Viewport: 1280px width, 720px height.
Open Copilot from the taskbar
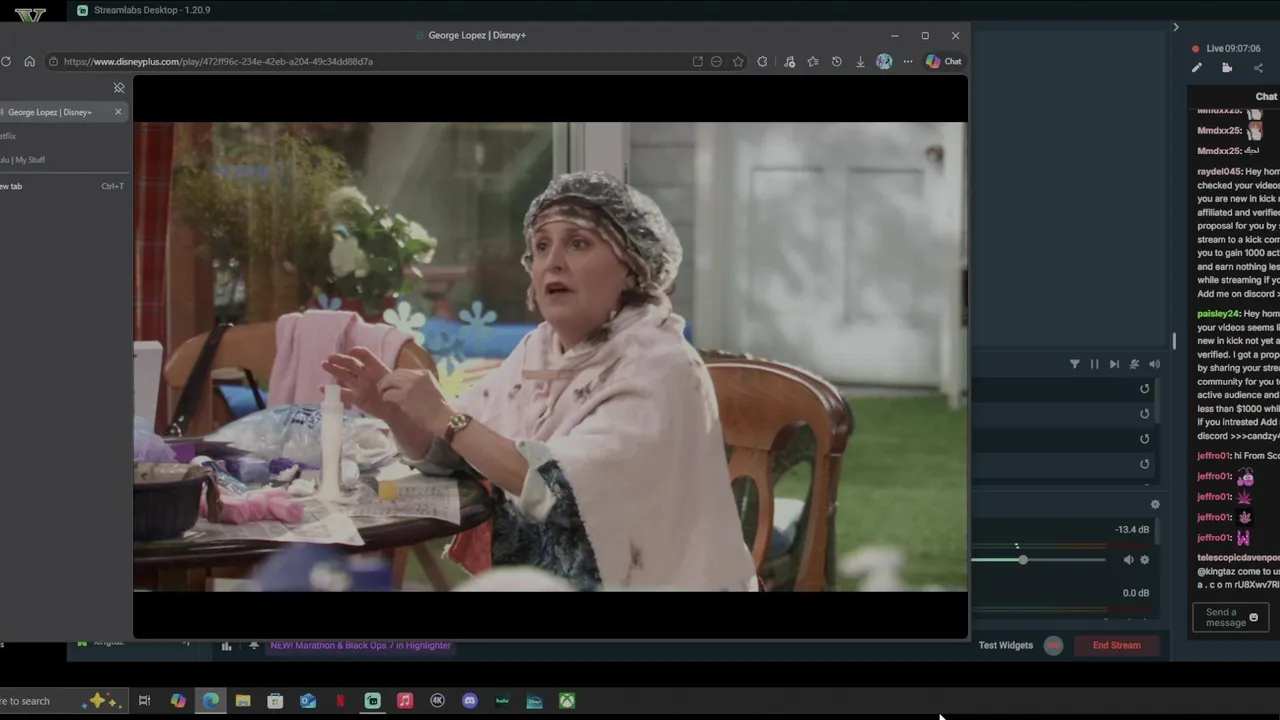pos(178,701)
